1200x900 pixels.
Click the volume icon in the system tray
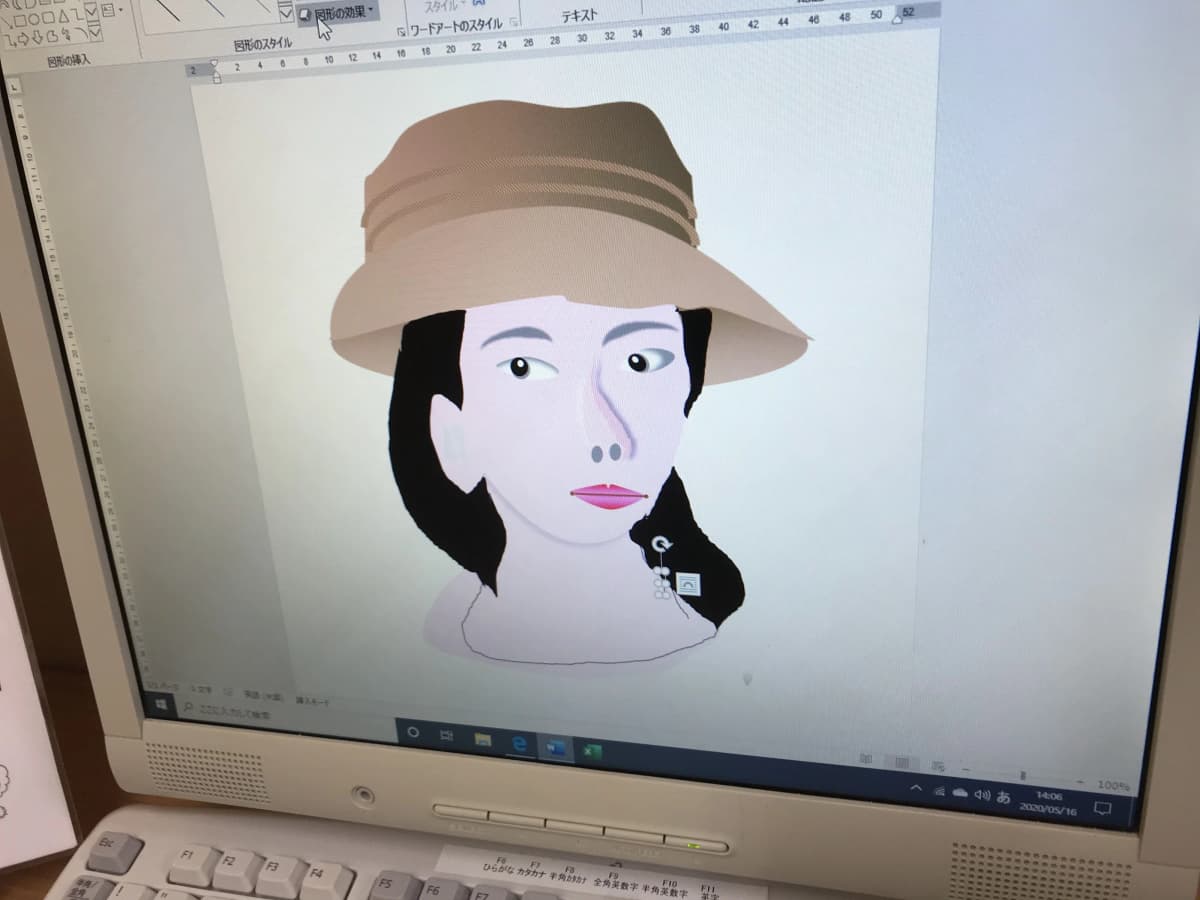(x=983, y=793)
